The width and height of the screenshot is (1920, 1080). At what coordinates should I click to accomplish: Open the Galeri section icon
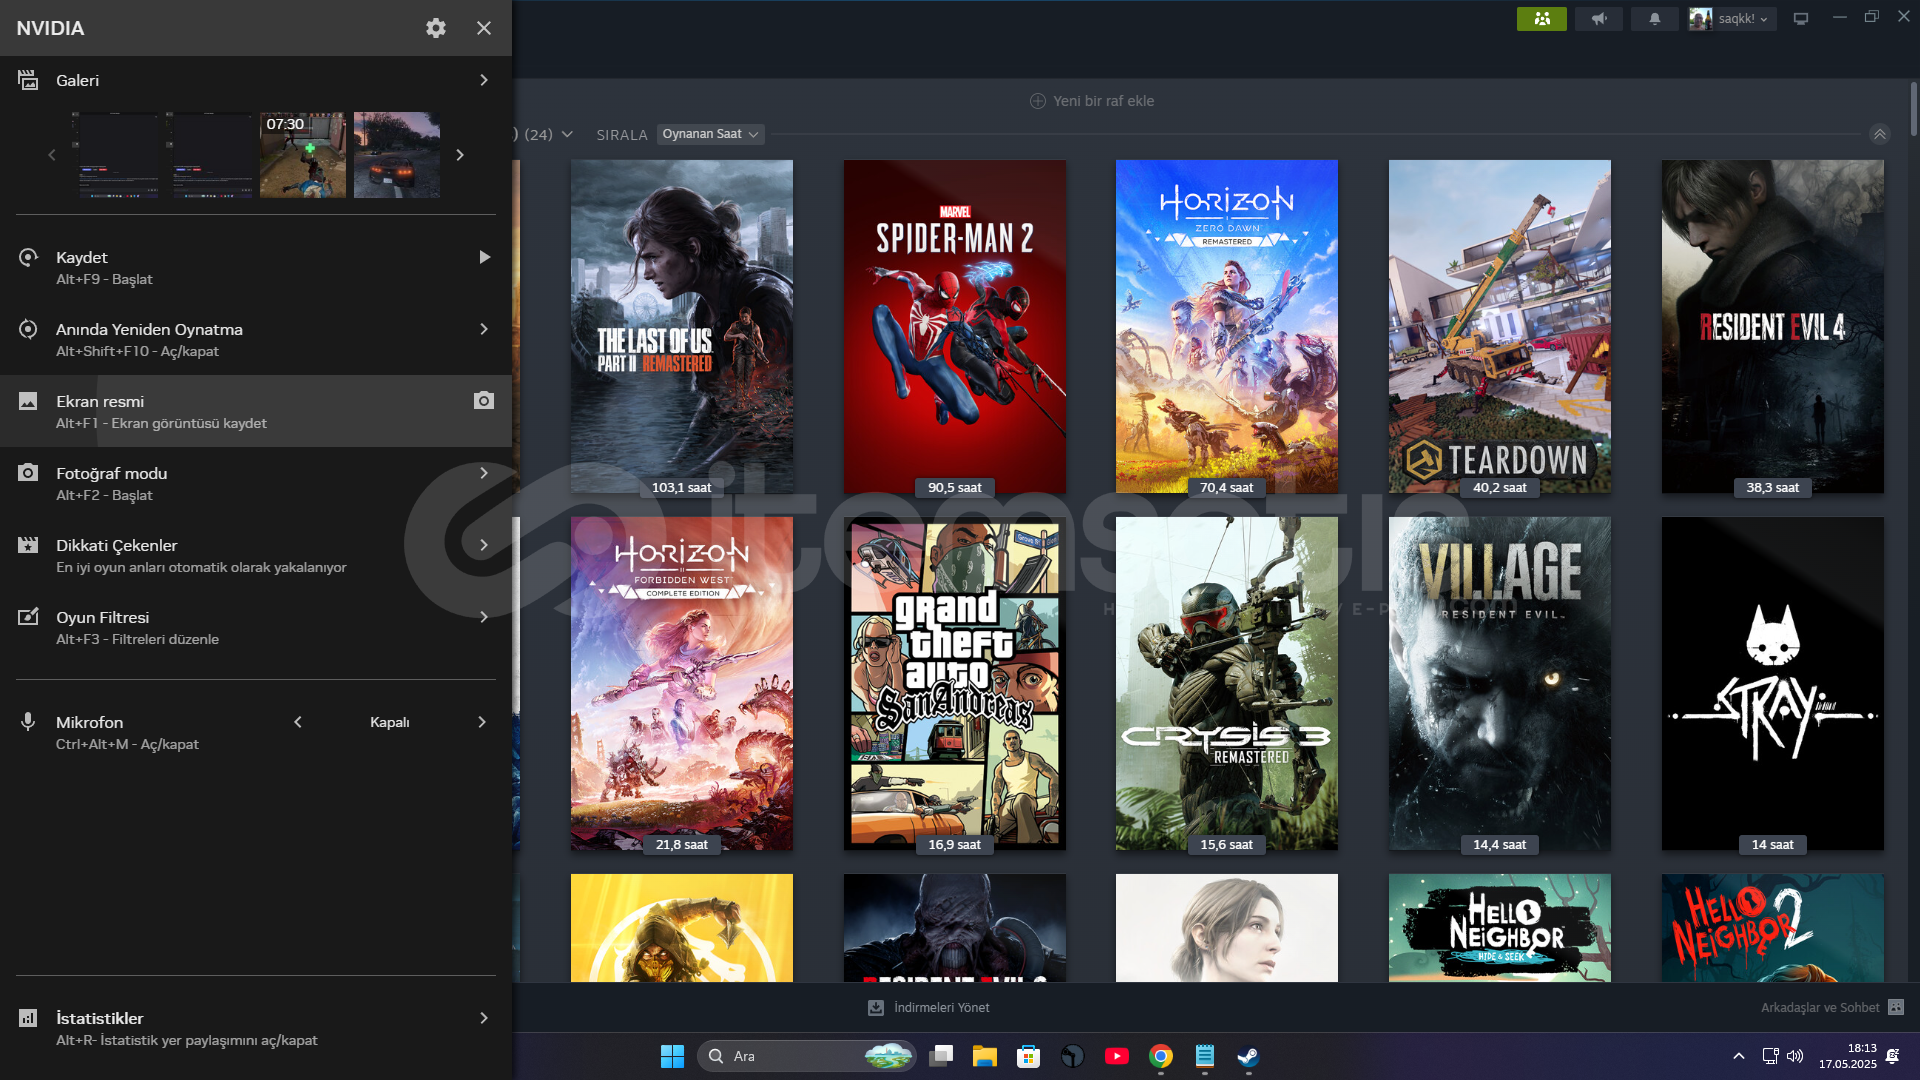coord(28,80)
